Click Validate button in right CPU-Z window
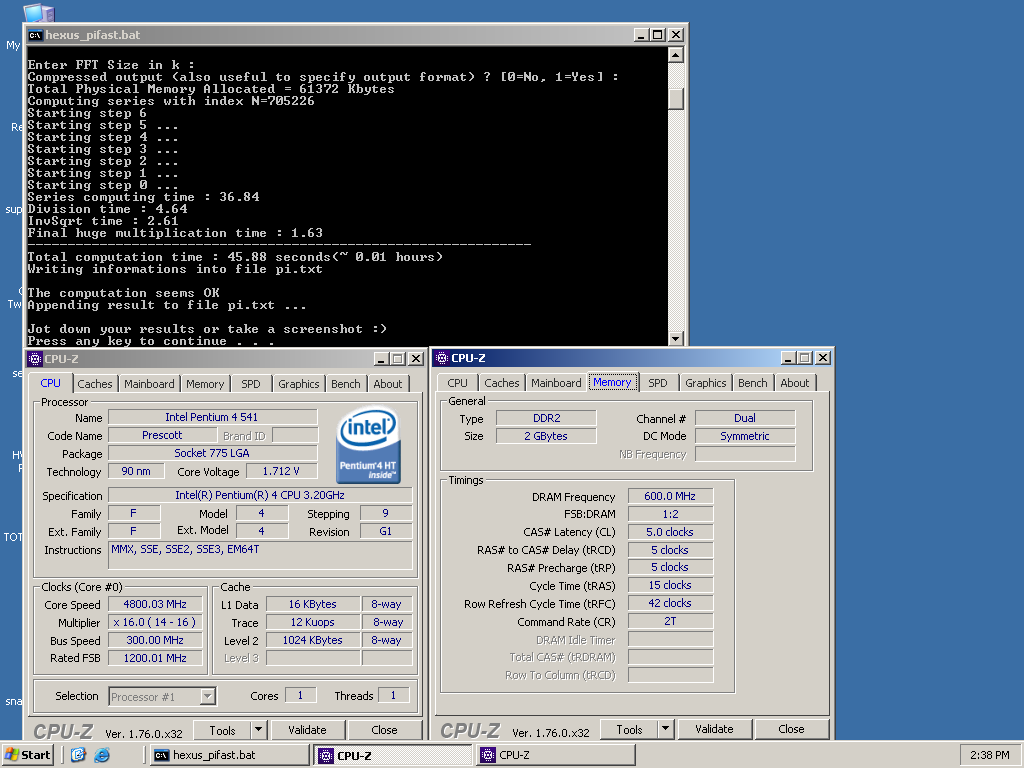The image size is (1024, 768). pos(714,729)
